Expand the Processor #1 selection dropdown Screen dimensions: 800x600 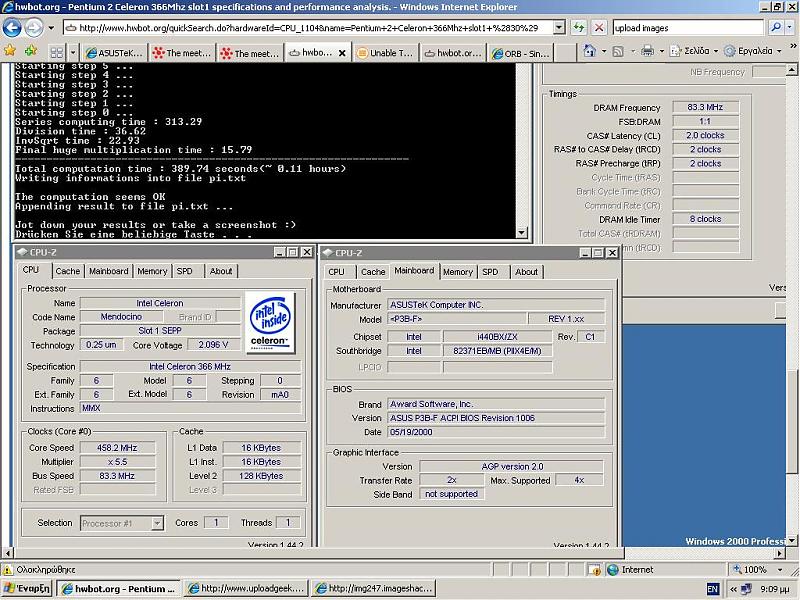157,523
